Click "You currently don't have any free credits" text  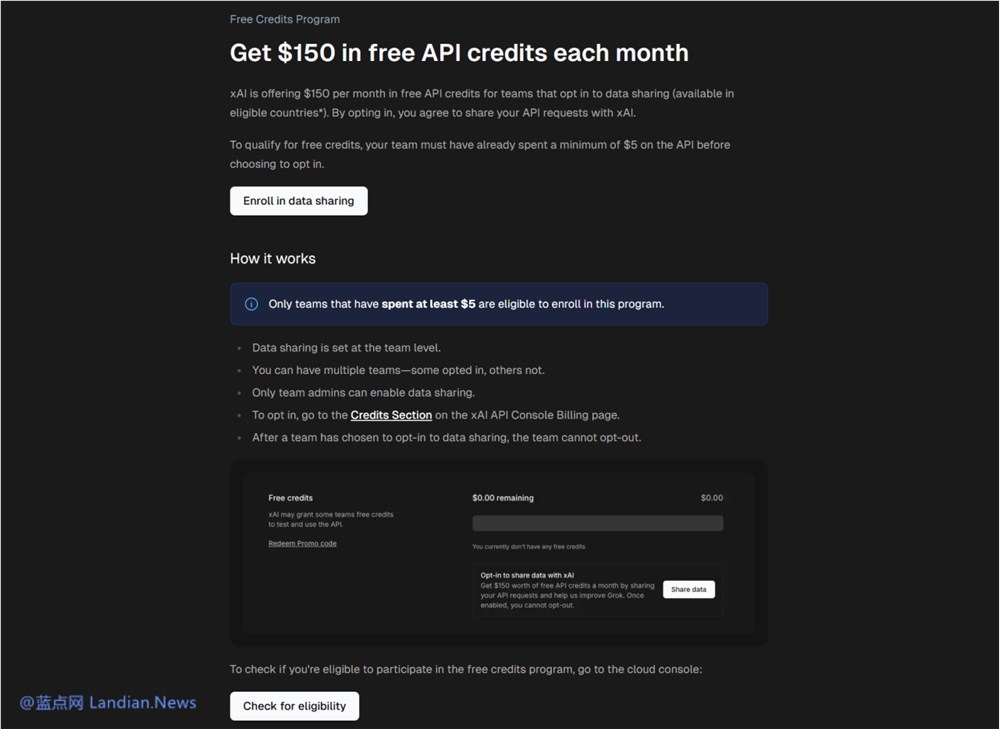tap(528, 547)
